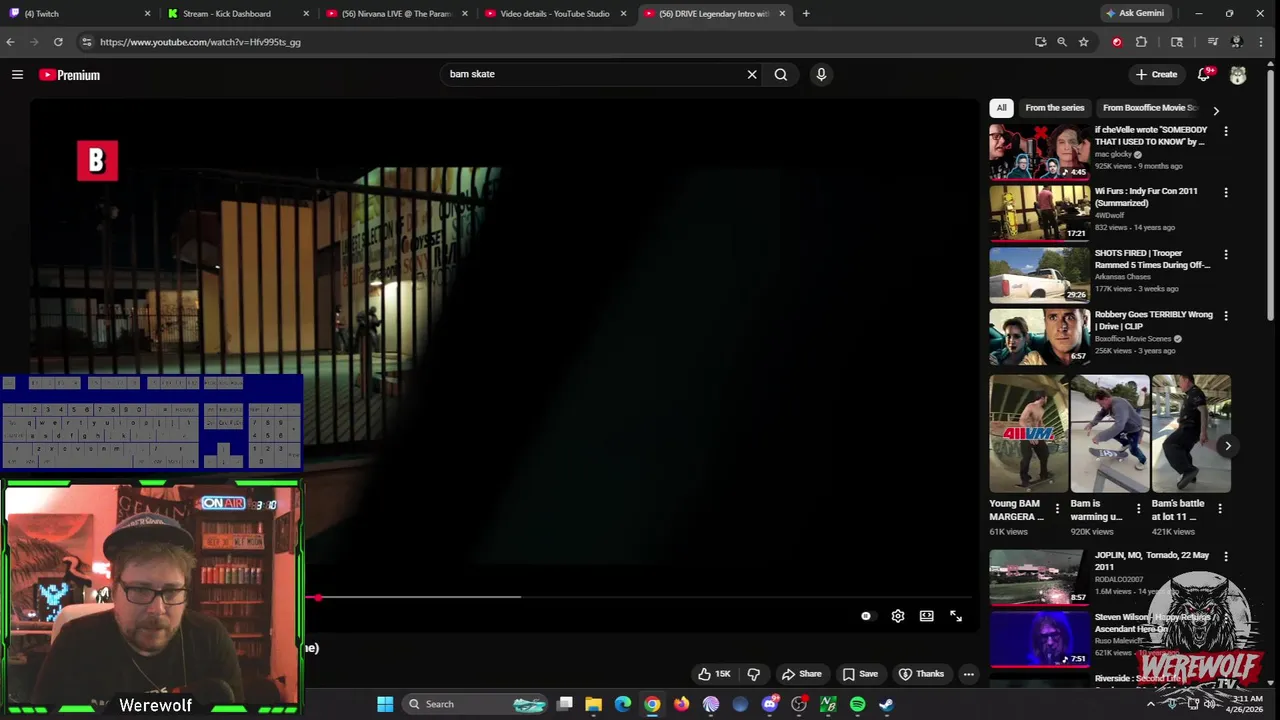Open 'Young BAM MARGERA' short thumbnail
The image size is (1280, 720).
(x=1029, y=434)
